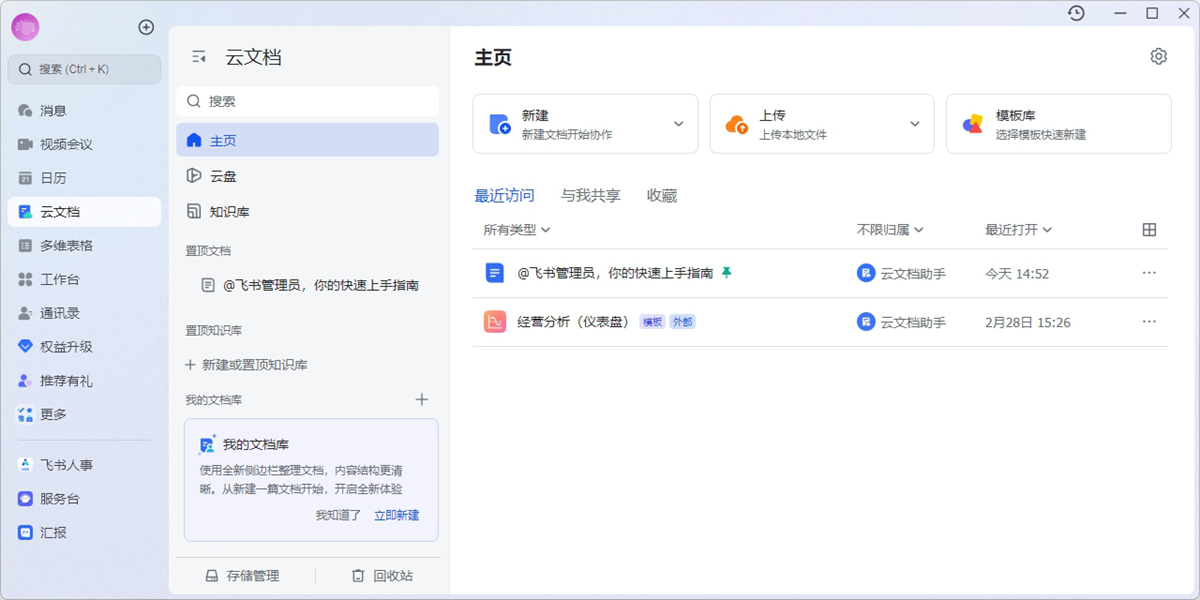Open the 回收站 recycle bin
Screen dimensions: 1200x600
pos(382,576)
